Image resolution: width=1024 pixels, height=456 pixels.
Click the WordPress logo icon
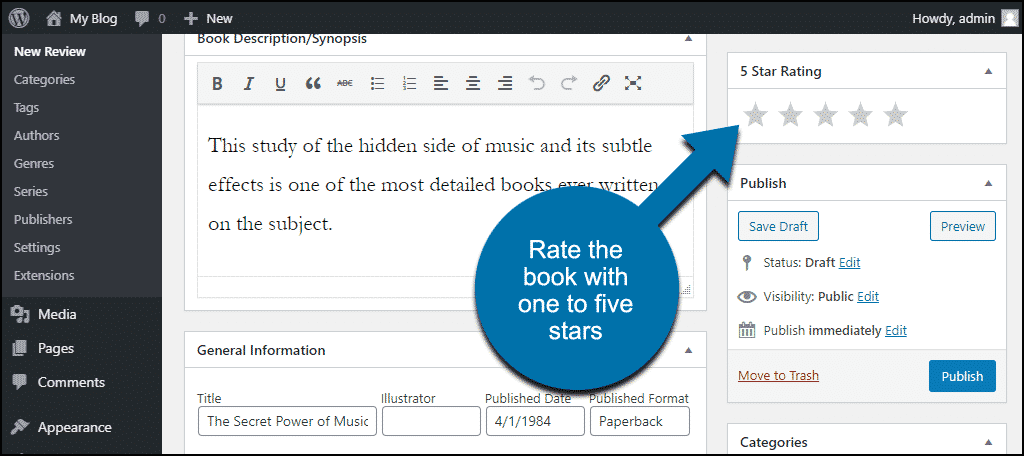click(x=18, y=18)
